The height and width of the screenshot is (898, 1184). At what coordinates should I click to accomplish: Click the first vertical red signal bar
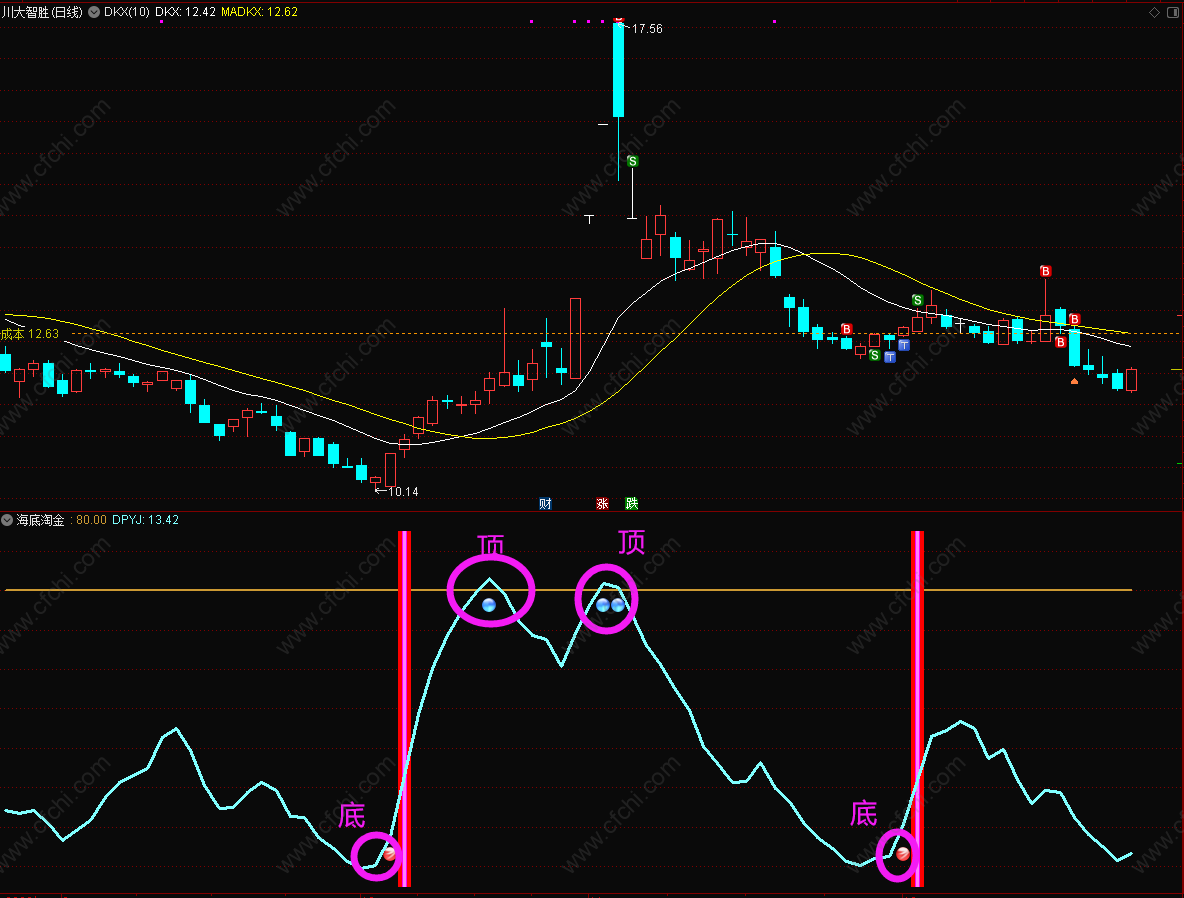[x=404, y=708]
